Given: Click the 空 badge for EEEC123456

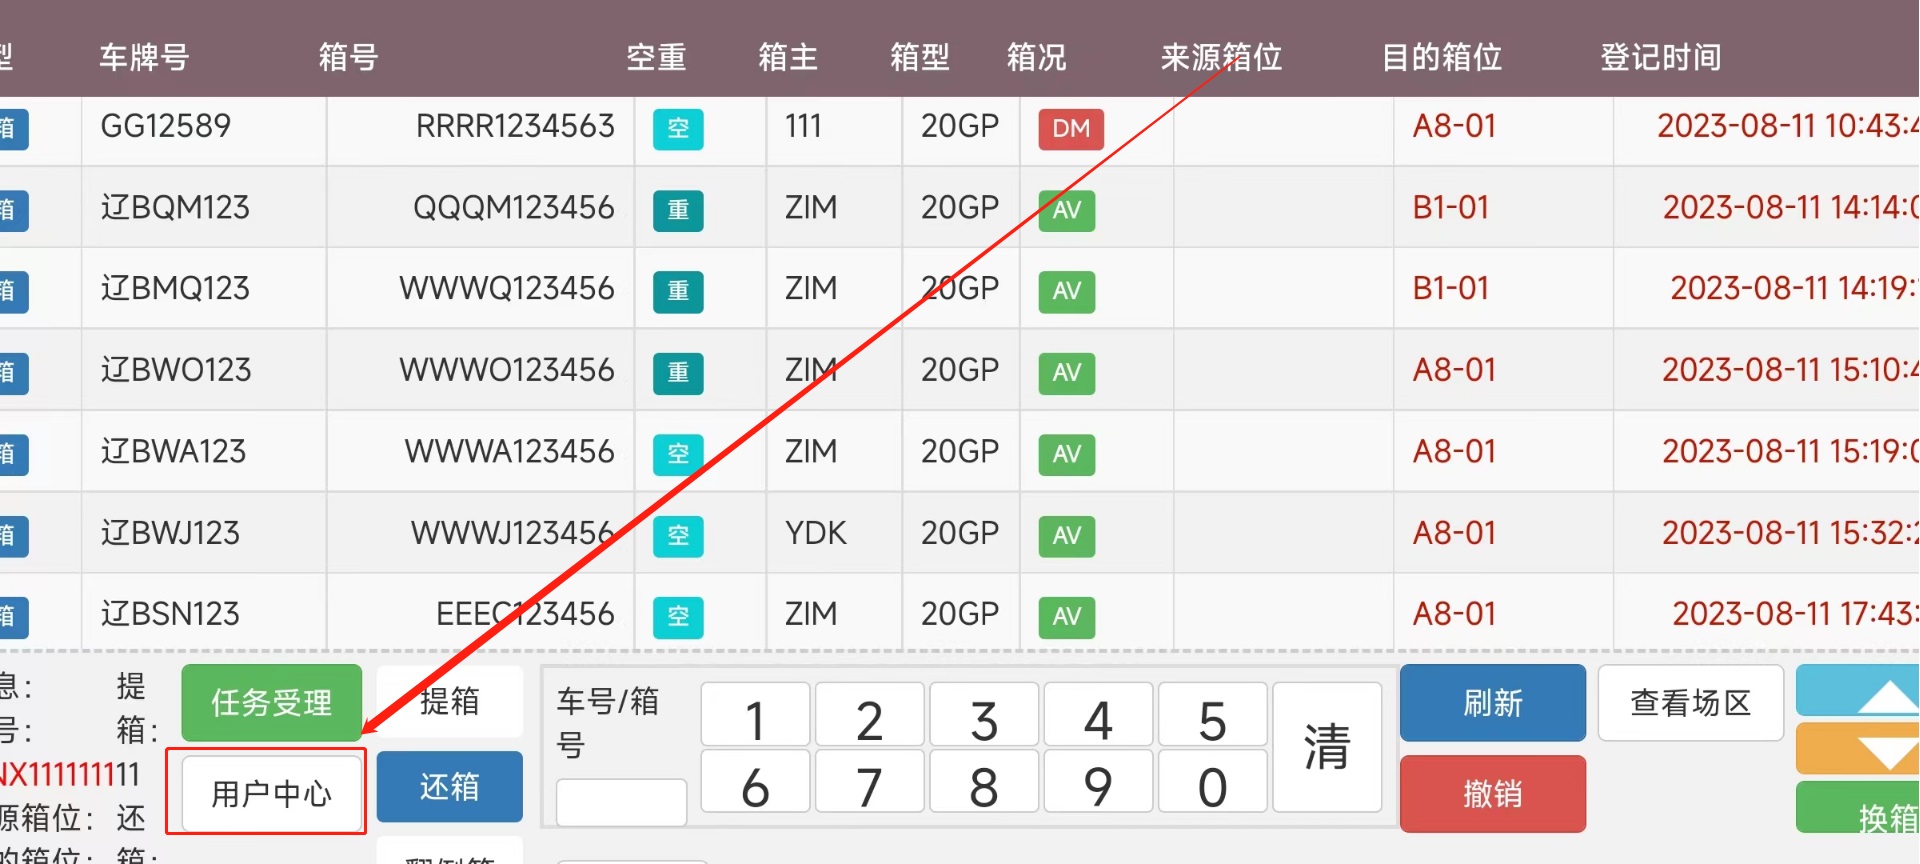Looking at the screenshot, I should (678, 616).
